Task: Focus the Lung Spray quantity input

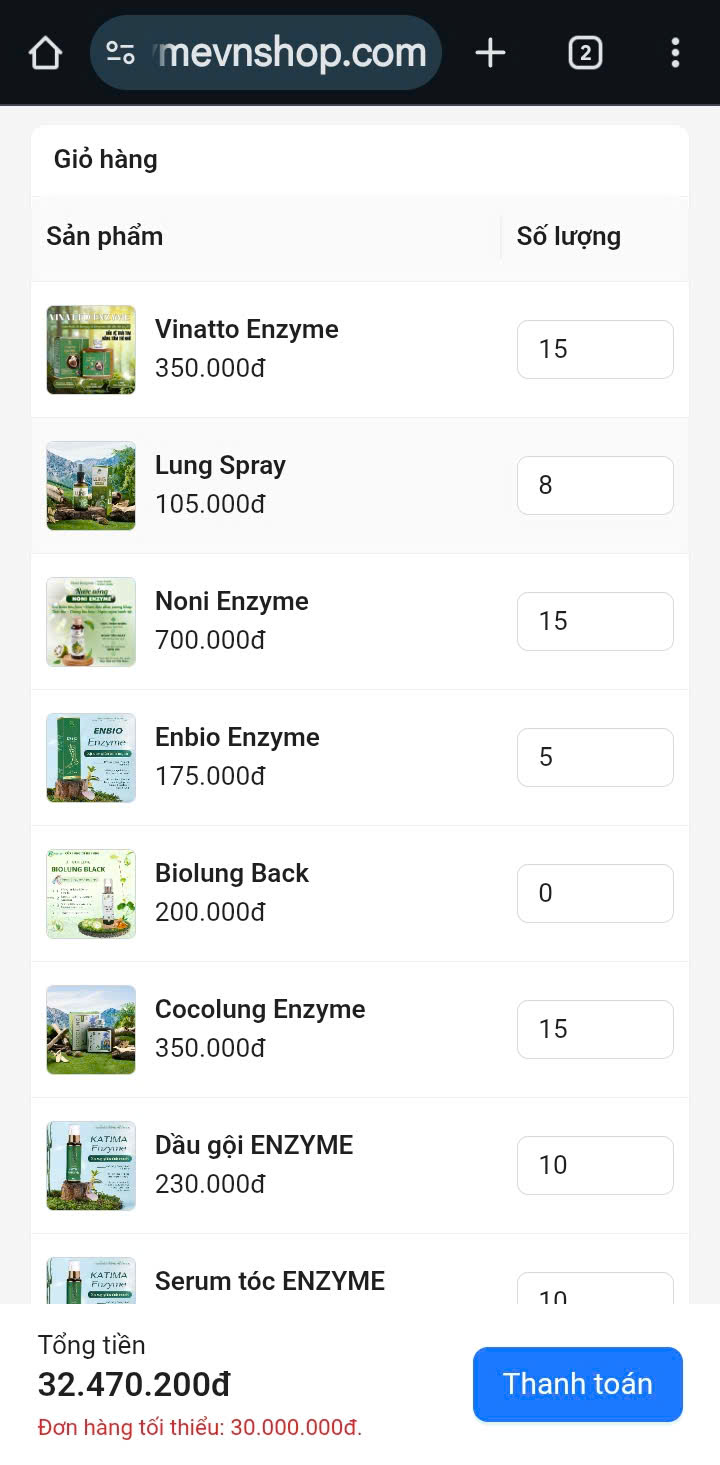Action: coord(595,485)
